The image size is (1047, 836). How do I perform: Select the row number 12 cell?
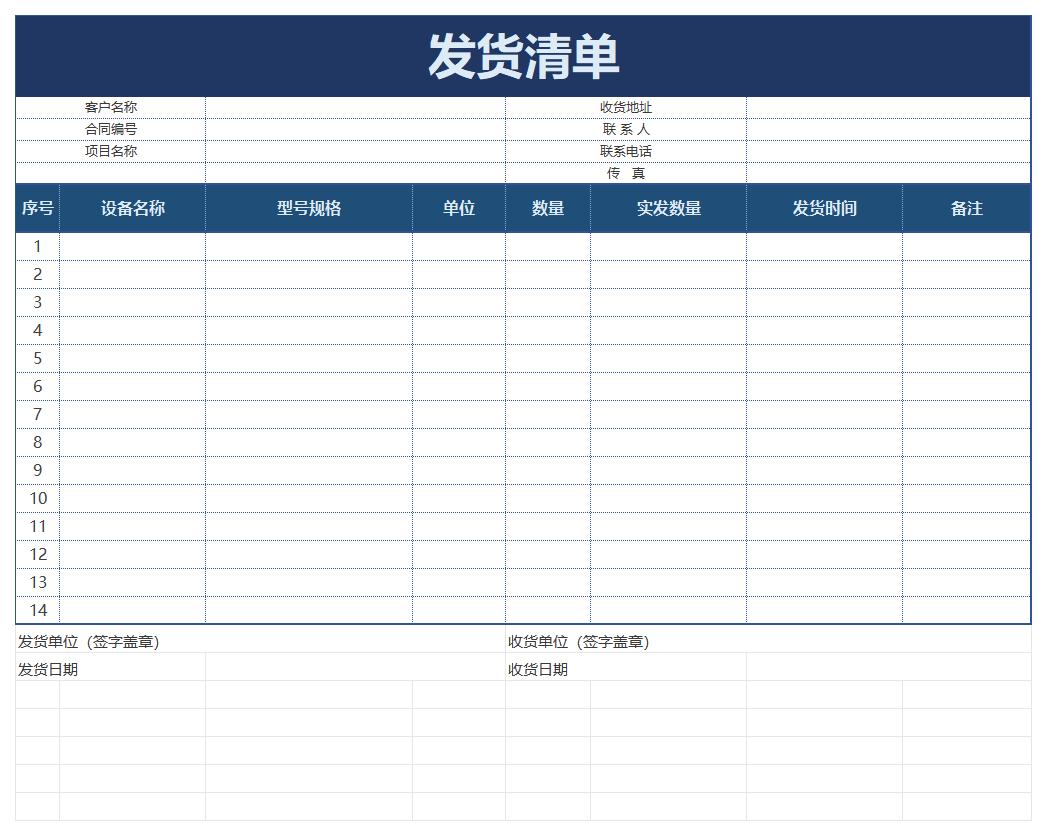click(x=37, y=555)
